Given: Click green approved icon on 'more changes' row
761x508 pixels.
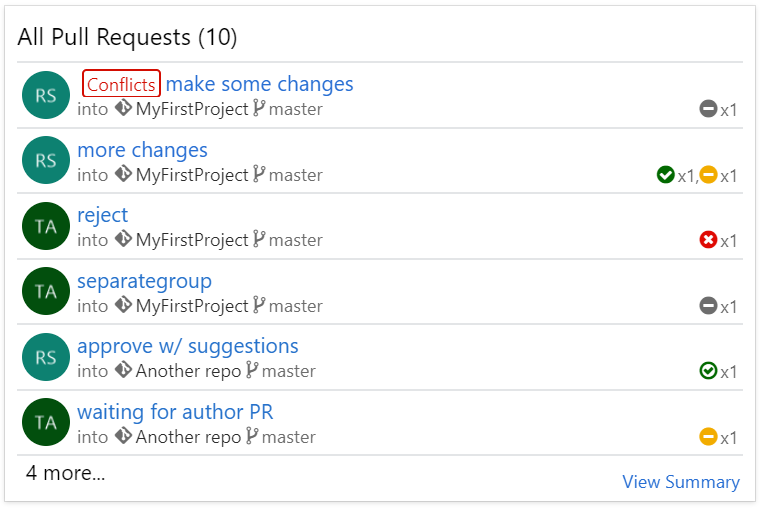Looking at the screenshot, I should (x=665, y=175).
